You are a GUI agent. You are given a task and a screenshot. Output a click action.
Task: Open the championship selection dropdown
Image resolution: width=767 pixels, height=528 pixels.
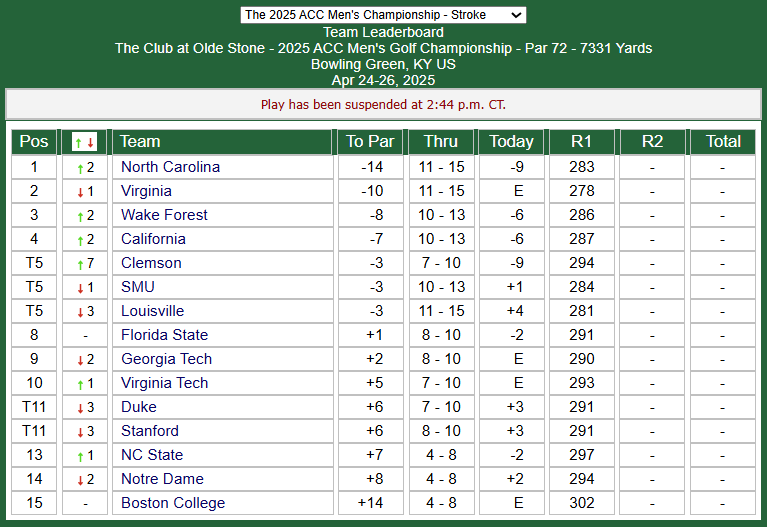pyautogui.click(x=383, y=15)
